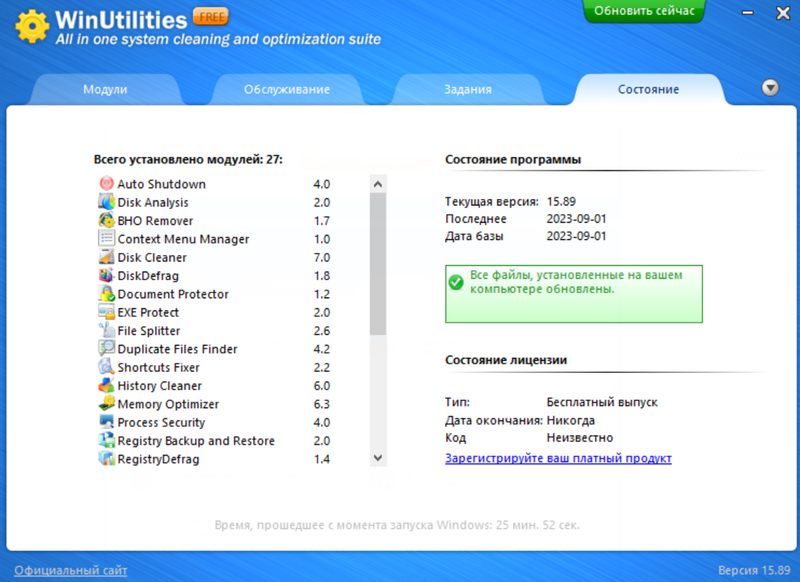Image resolution: width=800 pixels, height=582 pixels.
Task: Click the Registry Backup and Restore icon
Action: tap(106, 441)
